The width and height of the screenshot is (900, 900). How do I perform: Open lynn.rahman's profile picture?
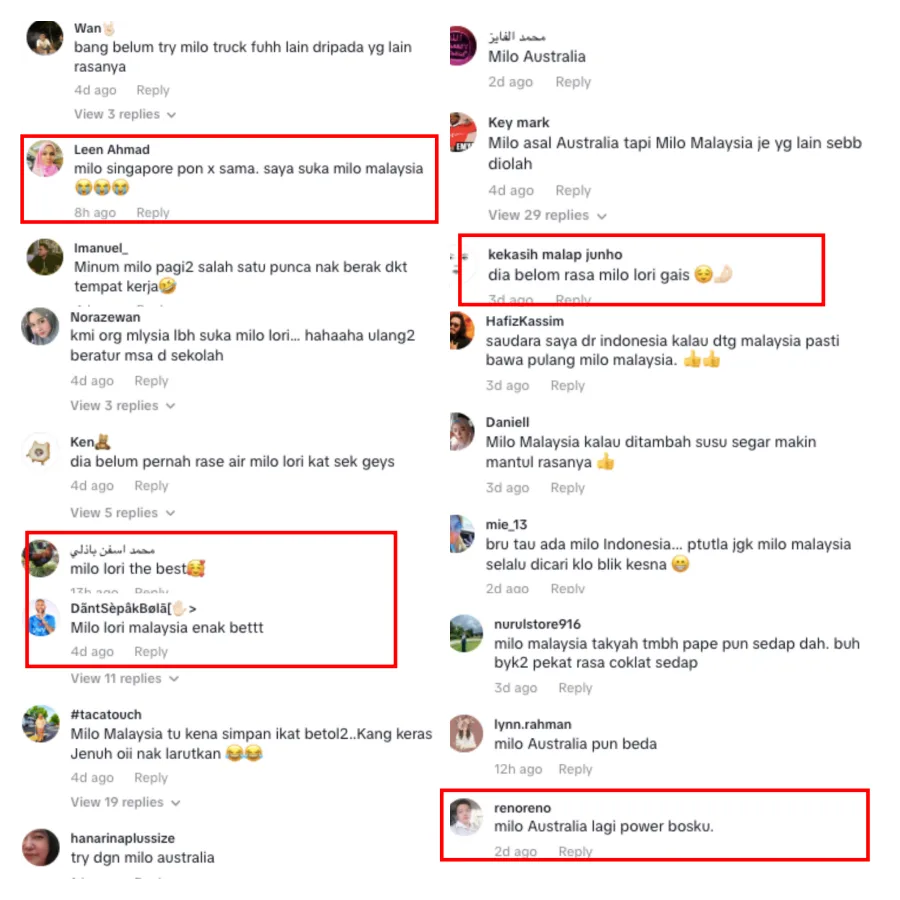(466, 733)
